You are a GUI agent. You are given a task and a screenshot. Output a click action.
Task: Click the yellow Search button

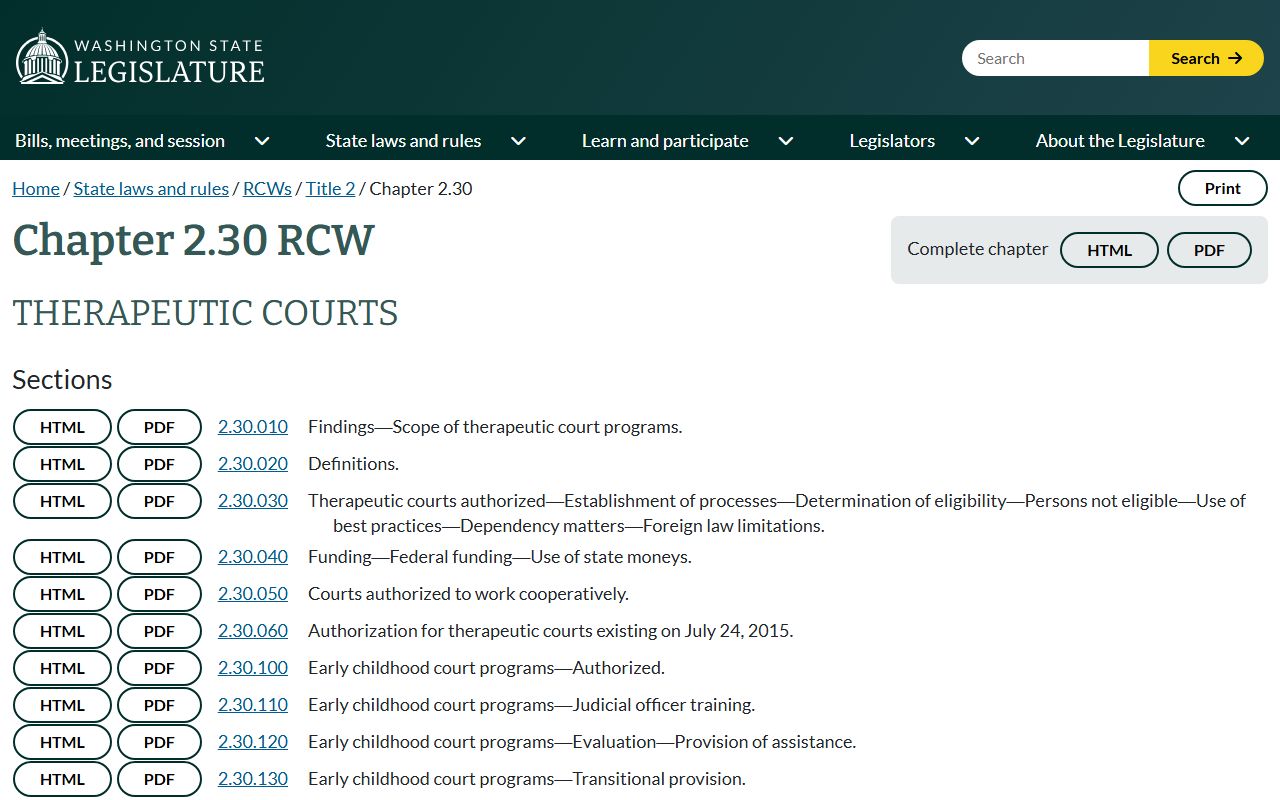point(1206,58)
